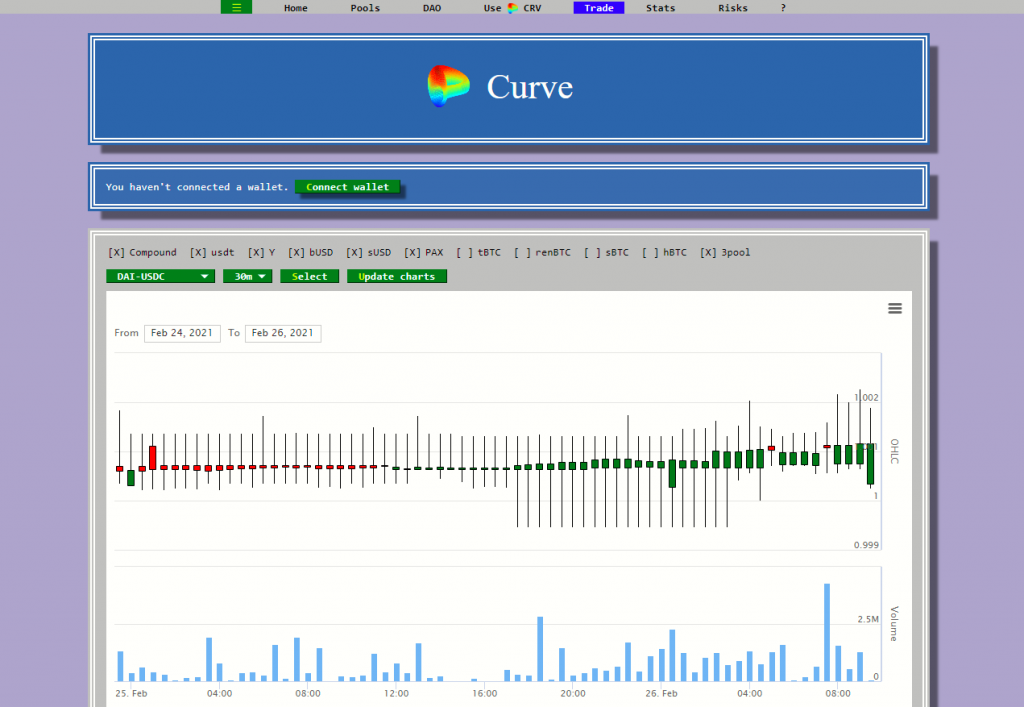Image resolution: width=1024 pixels, height=707 pixels.
Task: Open the green hamburger navigation menu
Action: [236, 7]
